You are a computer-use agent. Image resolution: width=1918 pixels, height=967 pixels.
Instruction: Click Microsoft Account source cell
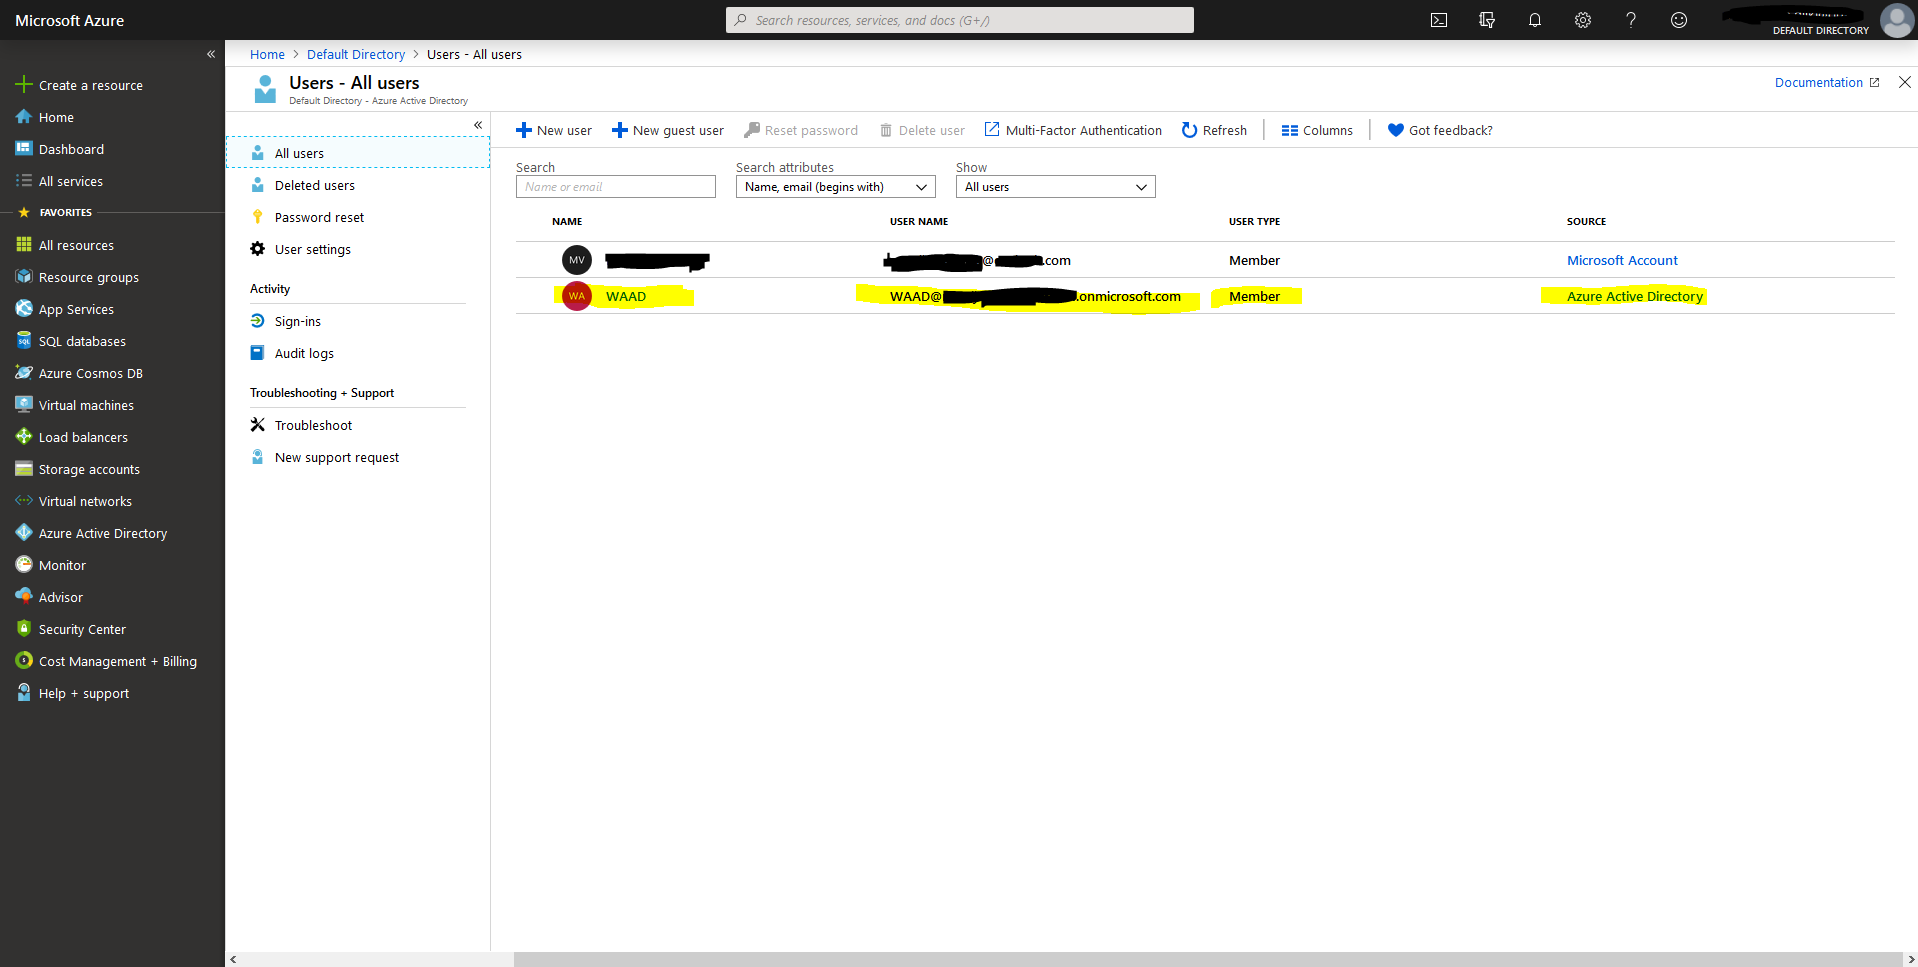[1622, 260]
